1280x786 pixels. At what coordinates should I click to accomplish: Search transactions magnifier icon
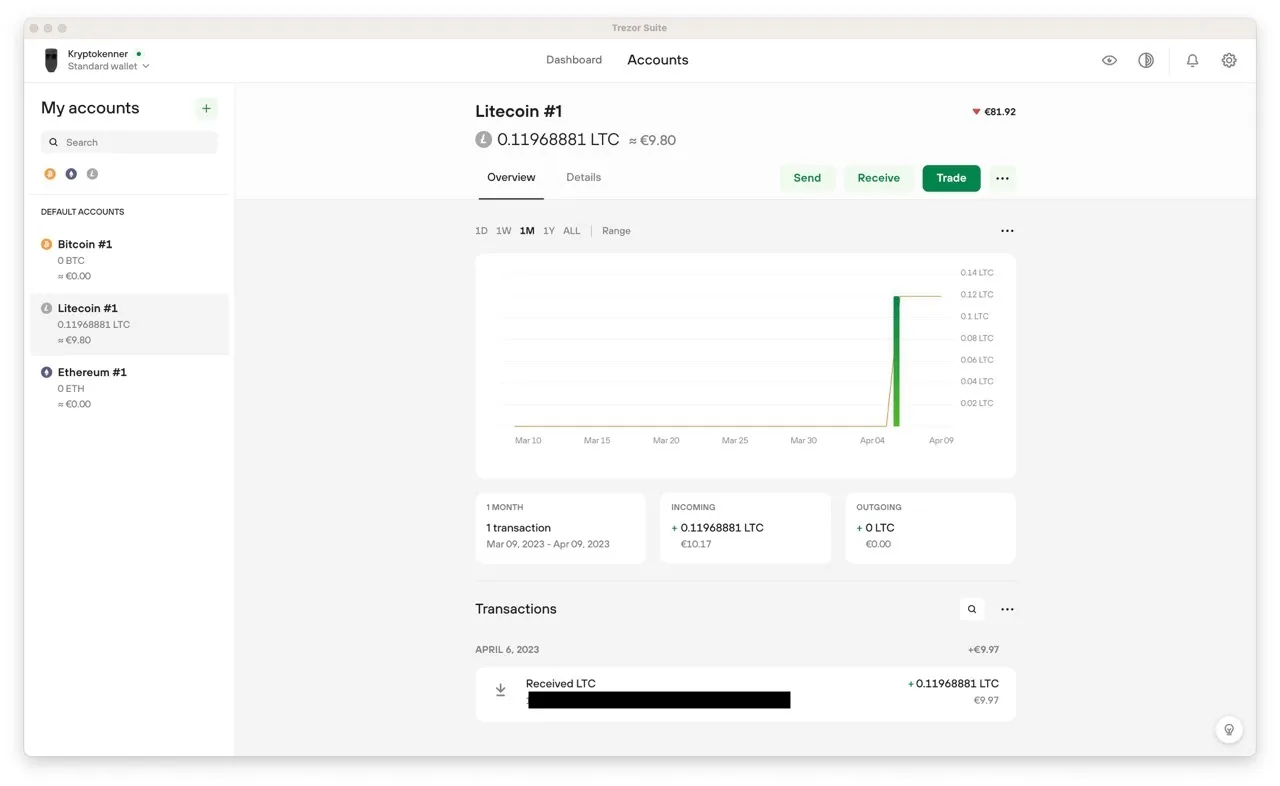972,609
